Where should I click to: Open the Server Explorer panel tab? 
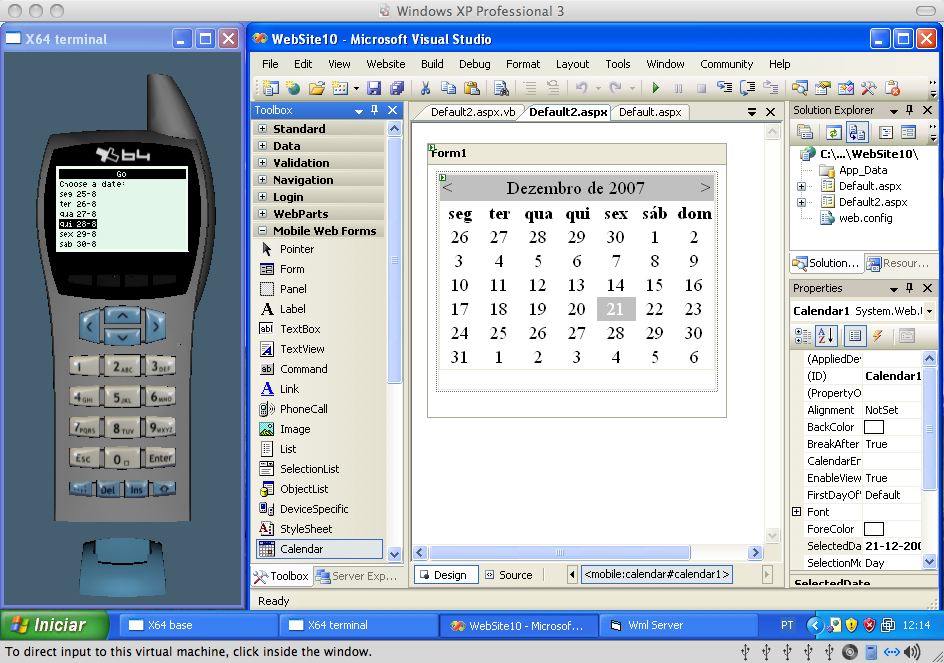pos(357,576)
